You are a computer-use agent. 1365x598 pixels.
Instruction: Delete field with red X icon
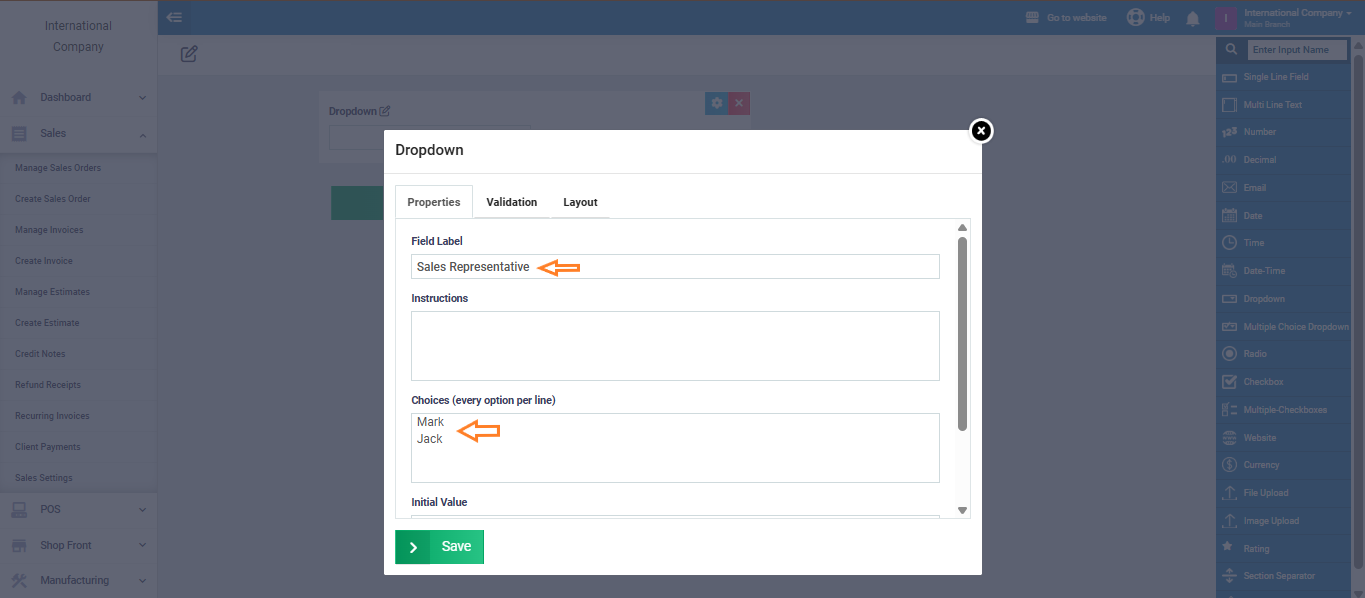tap(739, 103)
